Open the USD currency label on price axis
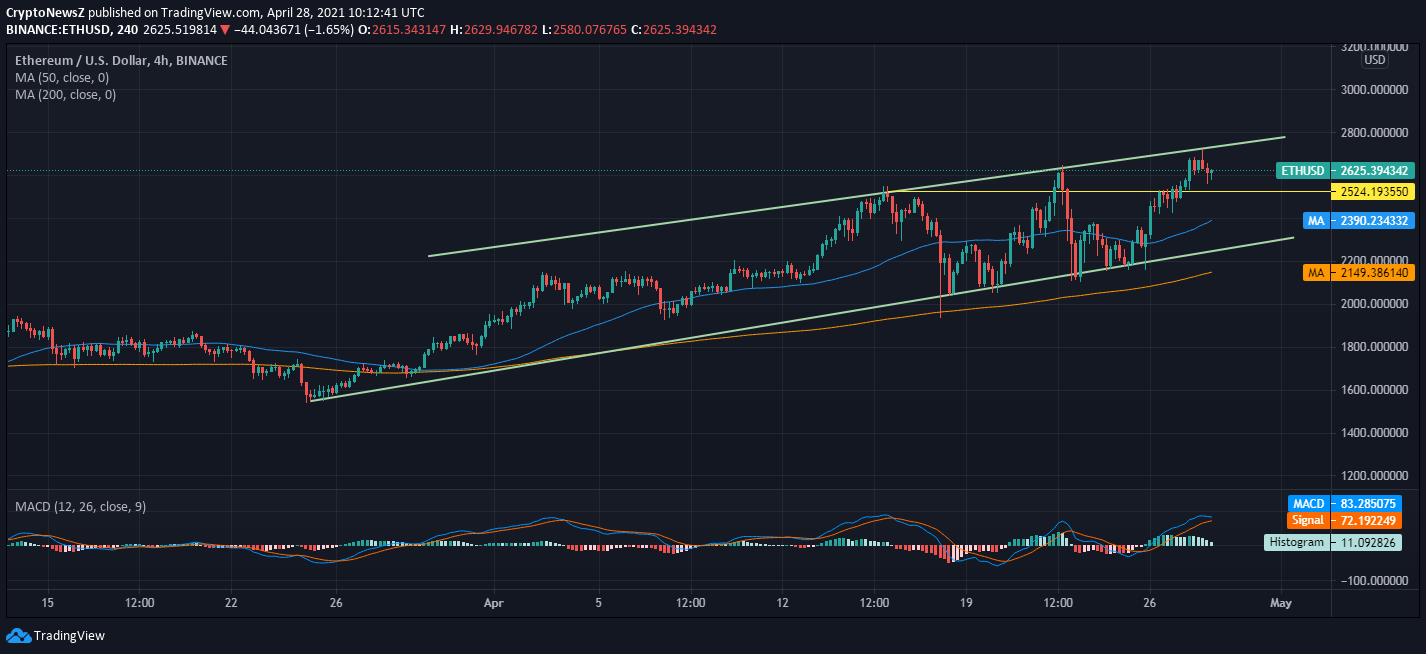Viewport: 1426px width, 654px height. click(1375, 60)
